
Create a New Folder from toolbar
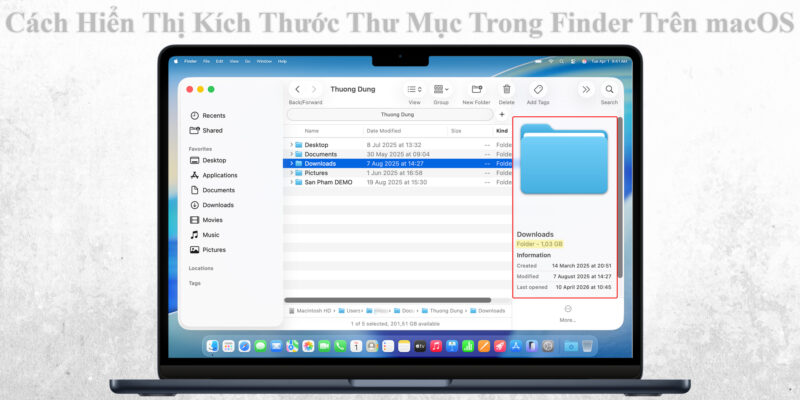(x=477, y=89)
